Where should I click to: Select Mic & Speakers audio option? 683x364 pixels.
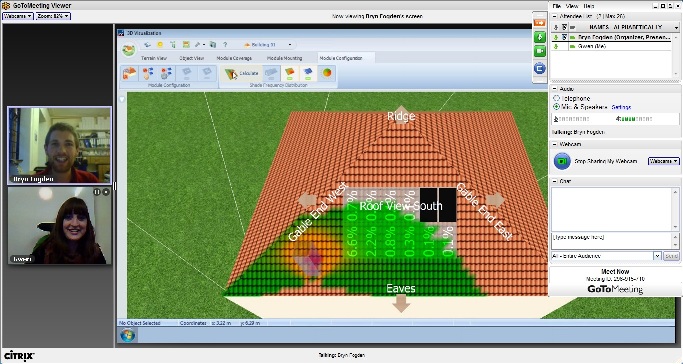(x=556, y=107)
